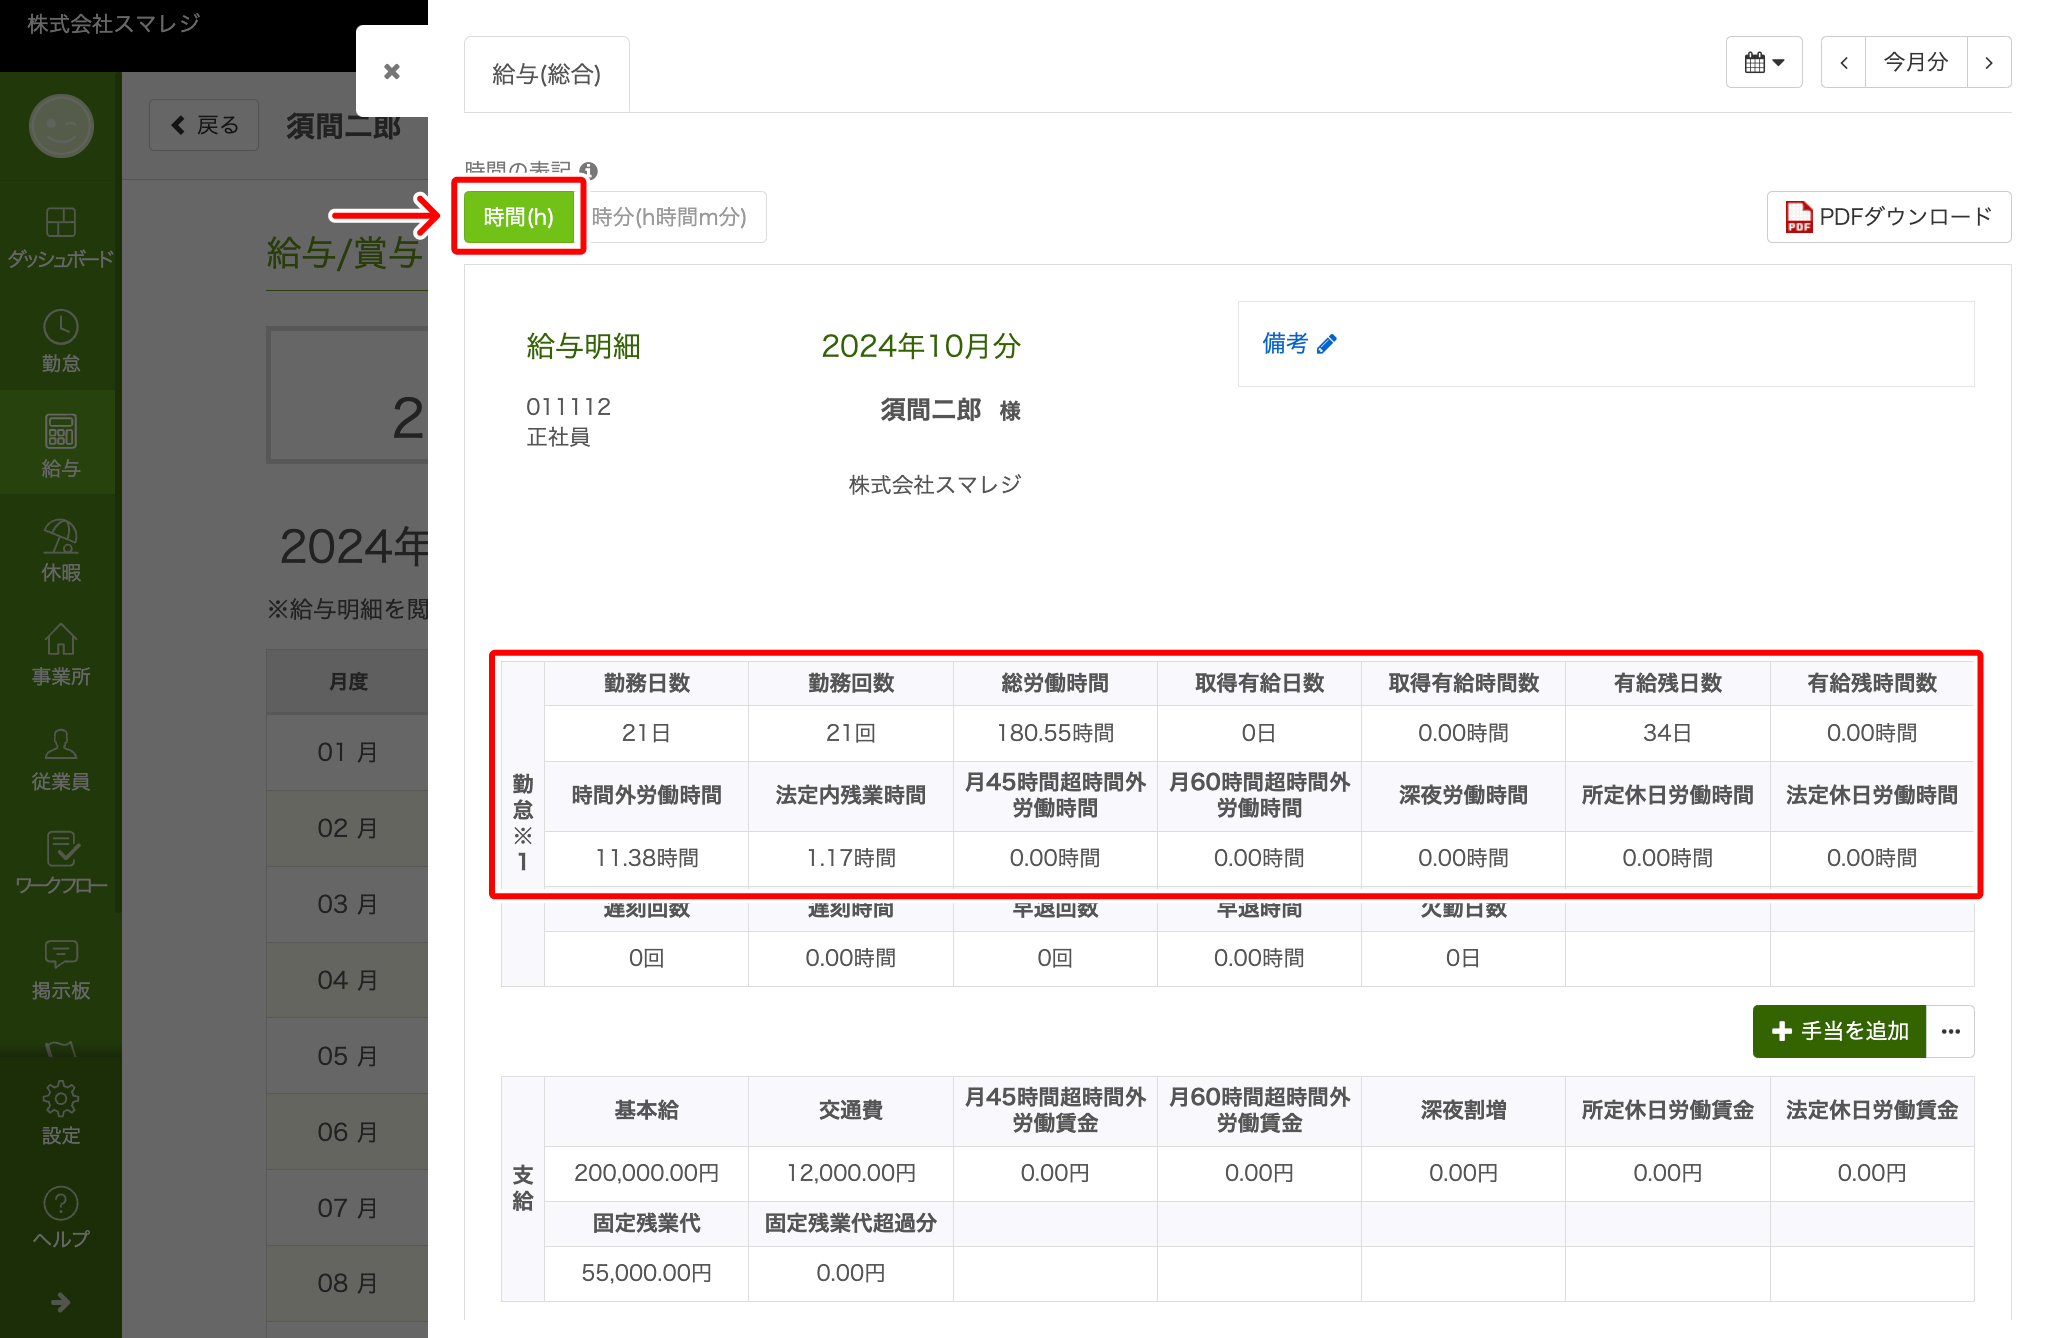Open 休暇 leave in the sidebar
The width and height of the screenshot is (2048, 1338).
coord(61,550)
